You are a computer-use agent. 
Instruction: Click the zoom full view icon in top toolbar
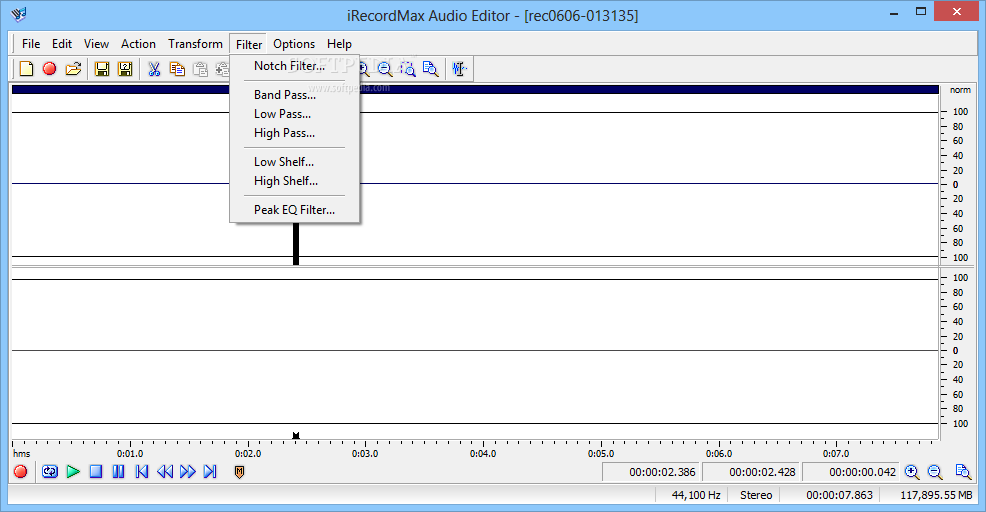pos(431,69)
